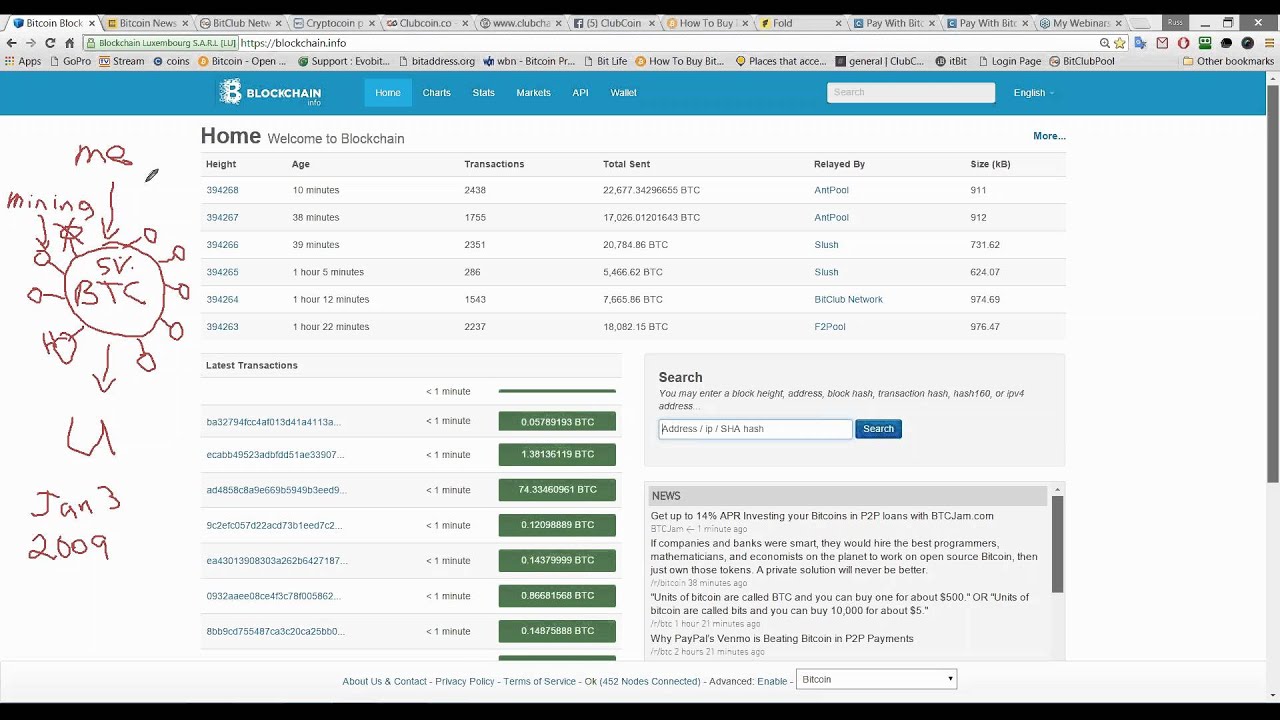Viewport: 1280px width, 720px height.
Task: Open block height 394268
Action: pos(222,190)
